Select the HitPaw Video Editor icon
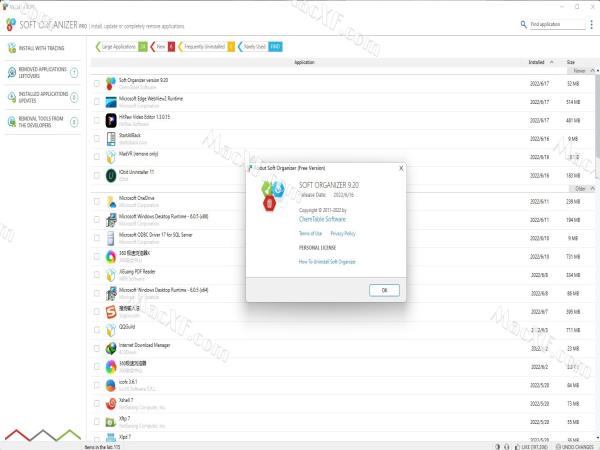 pyautogui.click(x=111, y=120)
